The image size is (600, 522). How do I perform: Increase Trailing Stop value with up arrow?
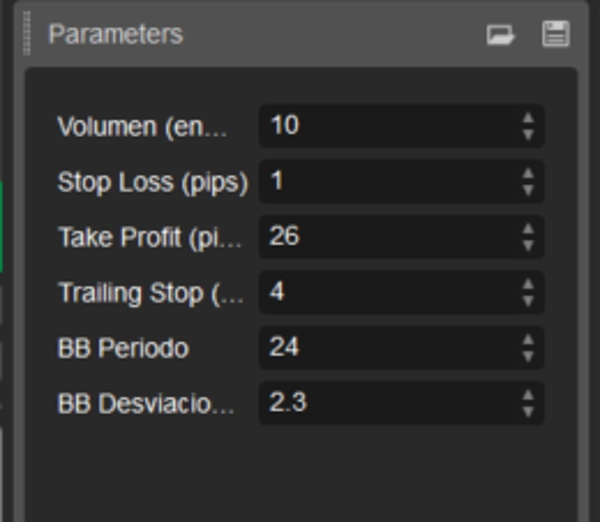click(x=528, y=286)
